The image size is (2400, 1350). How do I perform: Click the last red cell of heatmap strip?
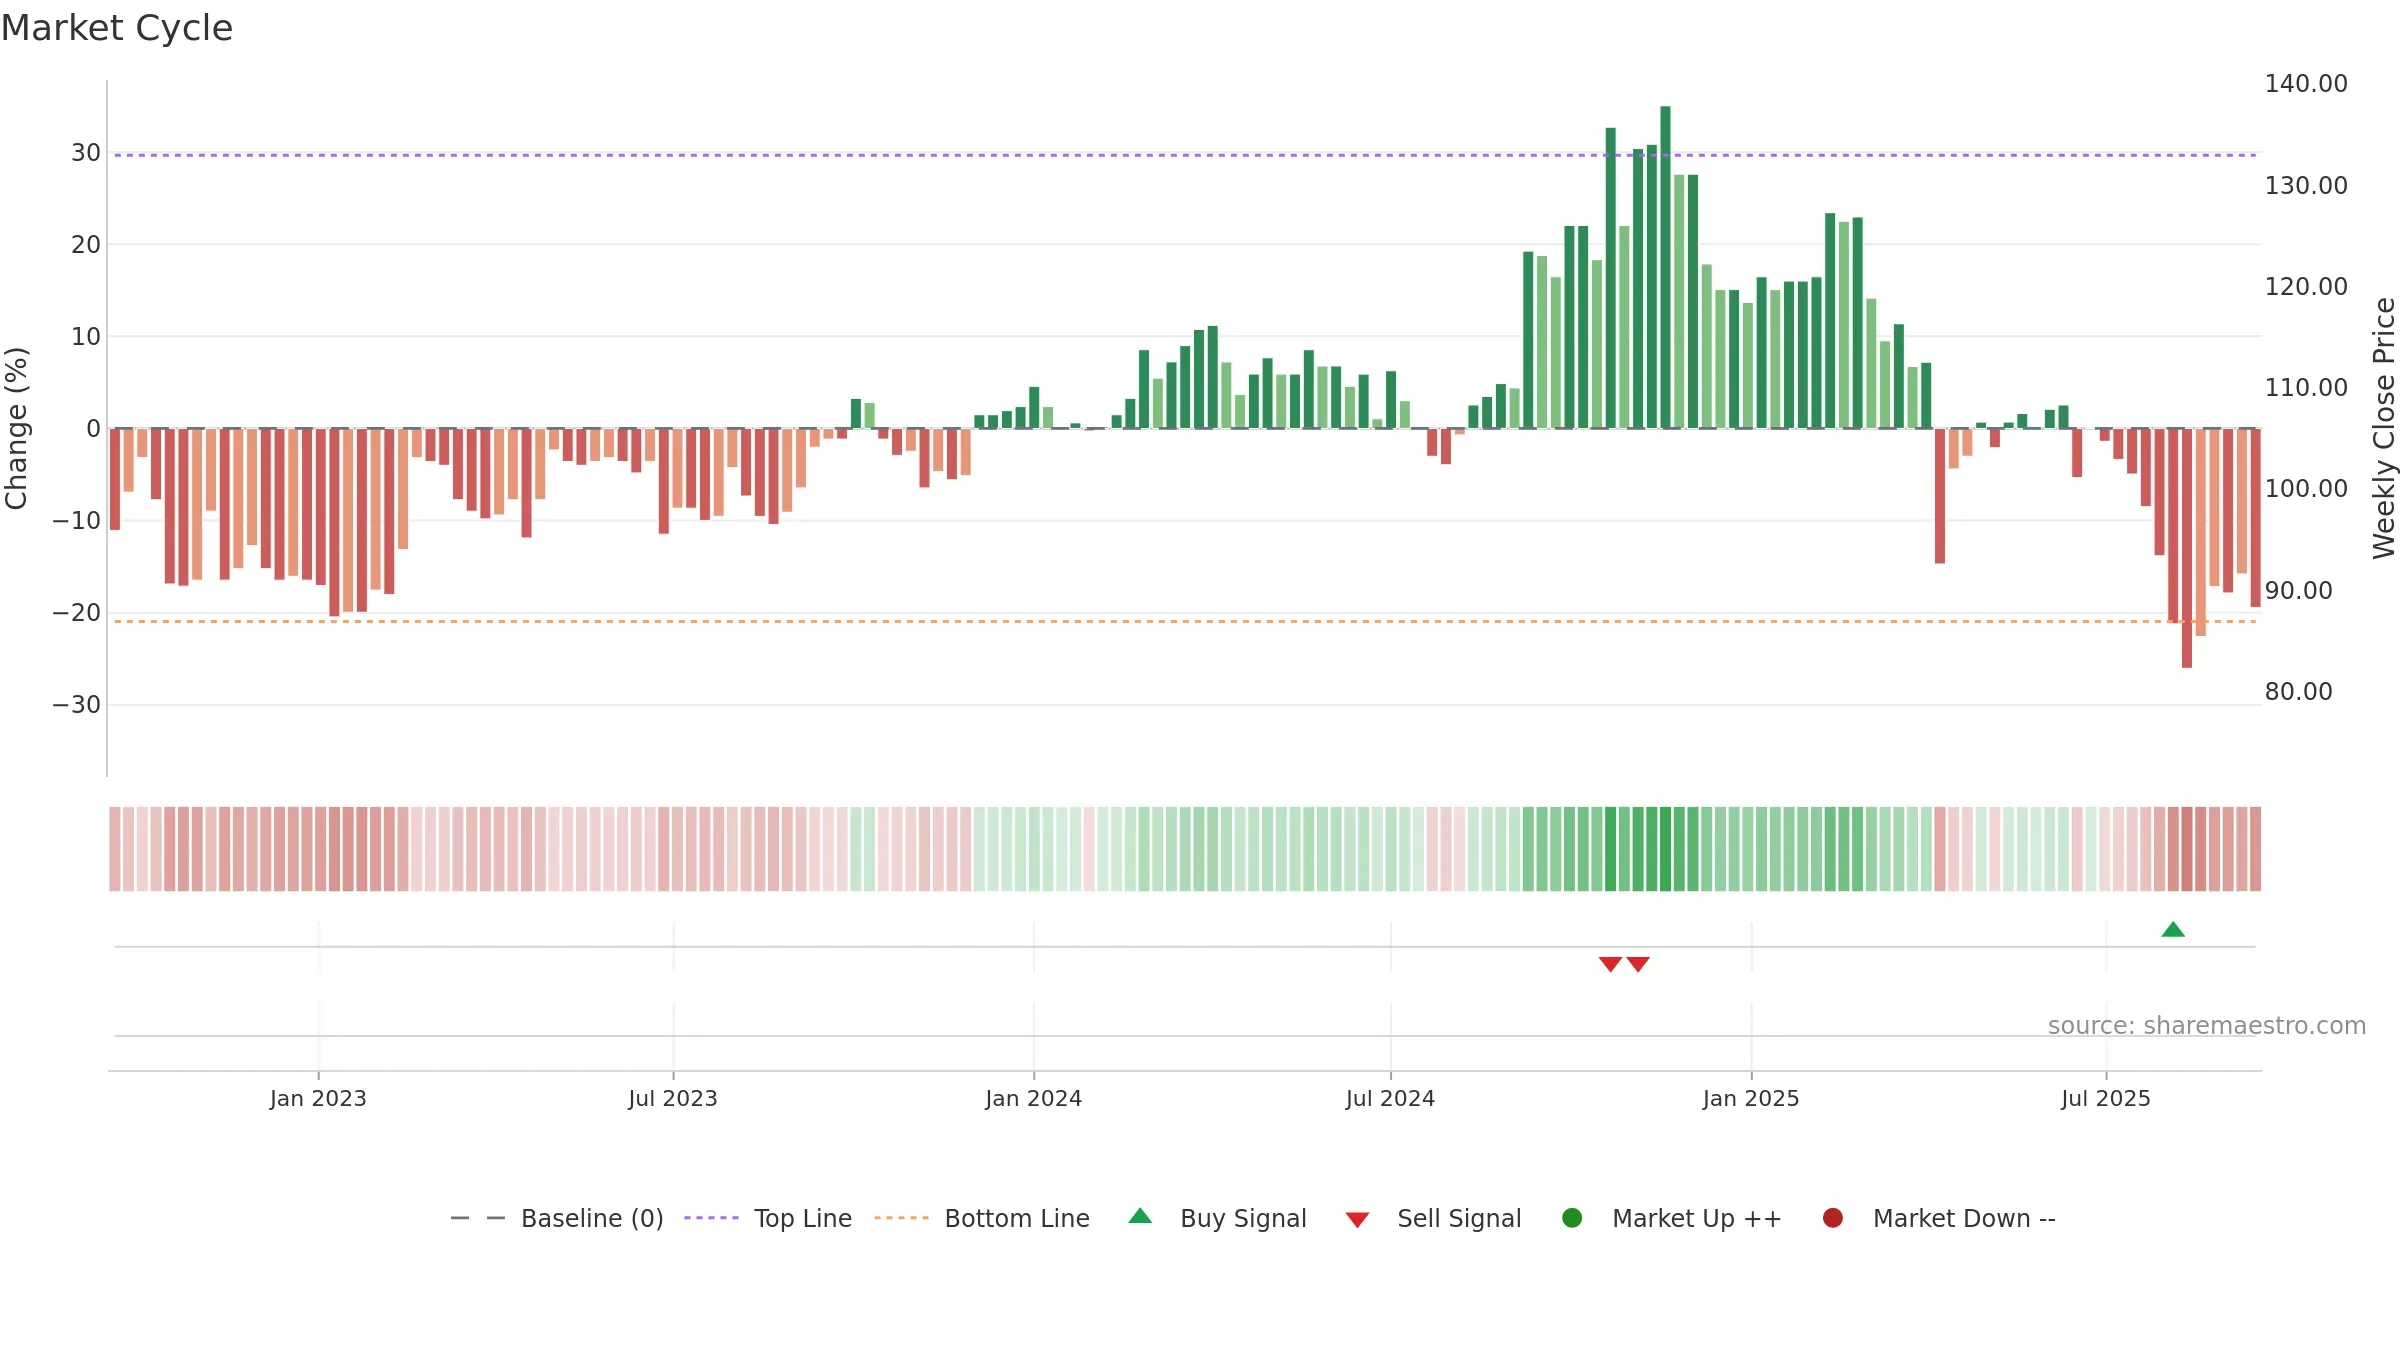click(x=2256, y=849)
